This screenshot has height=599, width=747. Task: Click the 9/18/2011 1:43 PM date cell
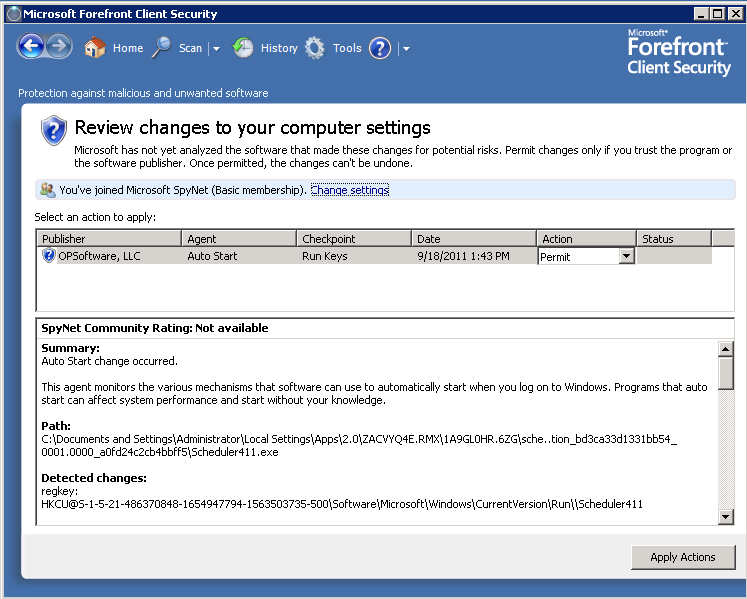[x=464, y=256]
